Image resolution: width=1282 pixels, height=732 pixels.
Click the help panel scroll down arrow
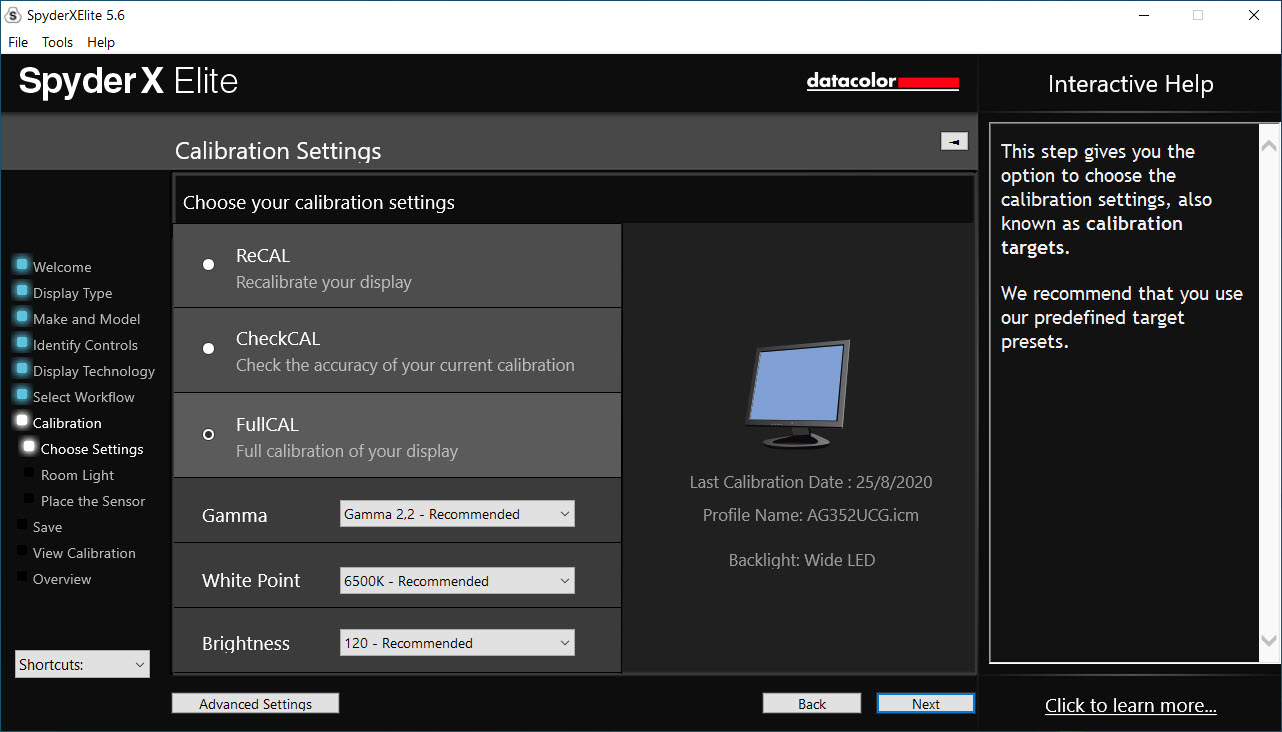point(1269,641)
